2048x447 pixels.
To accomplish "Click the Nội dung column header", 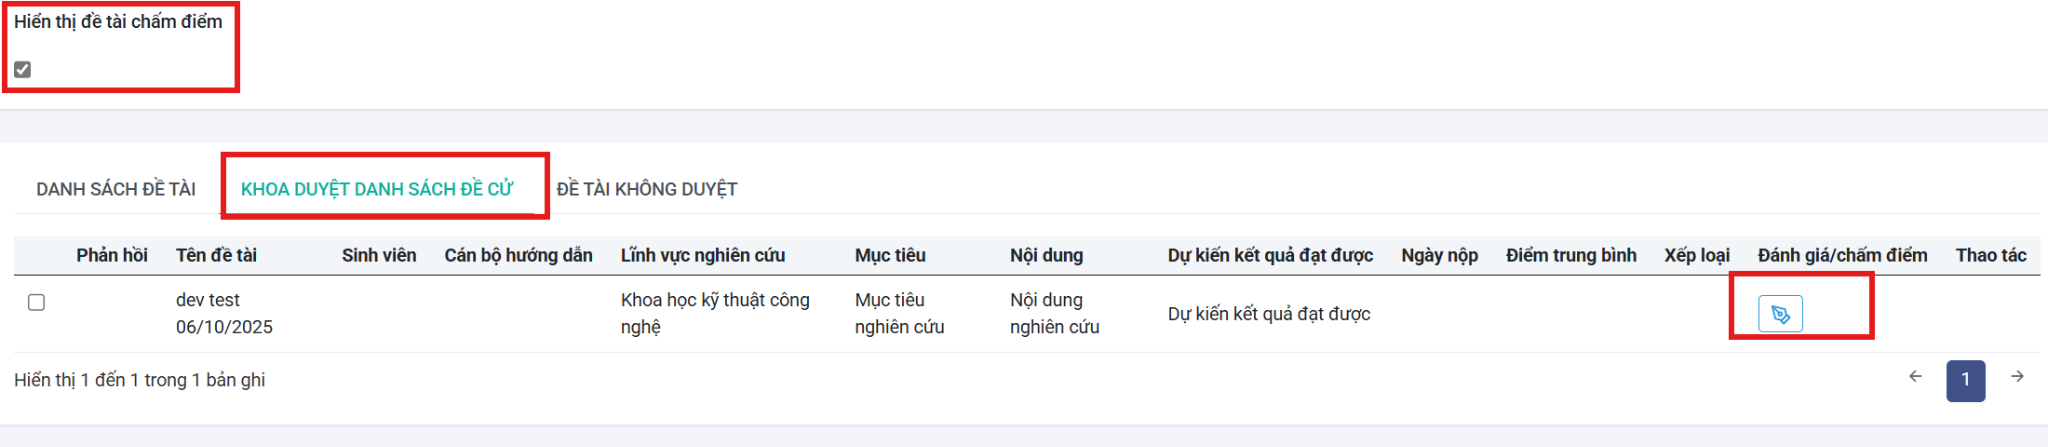I will pos(1046,255).
